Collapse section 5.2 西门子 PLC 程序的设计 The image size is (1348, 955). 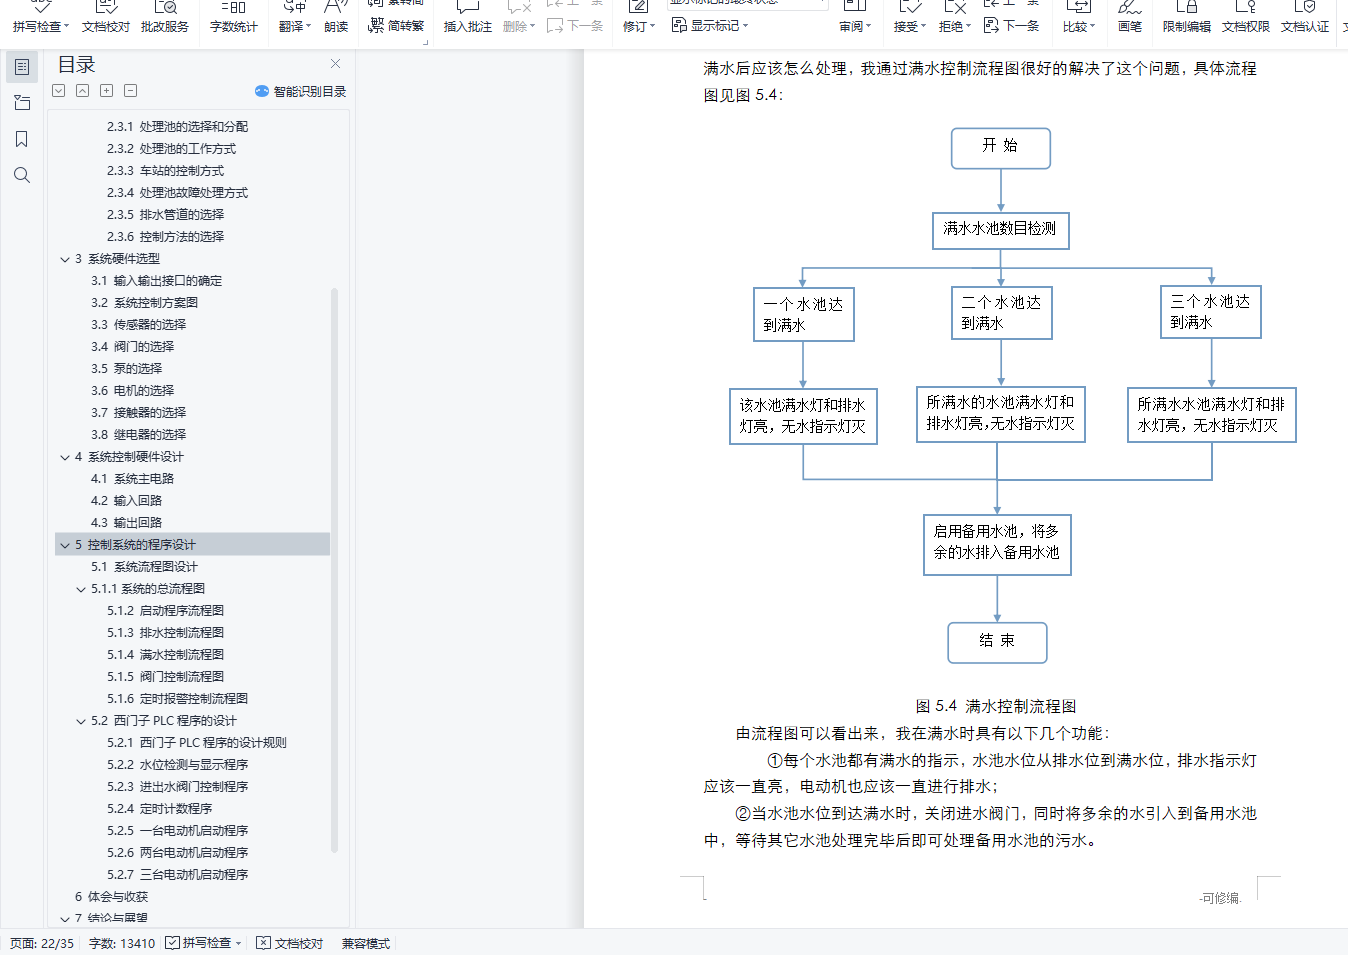[x=82, y=721]
